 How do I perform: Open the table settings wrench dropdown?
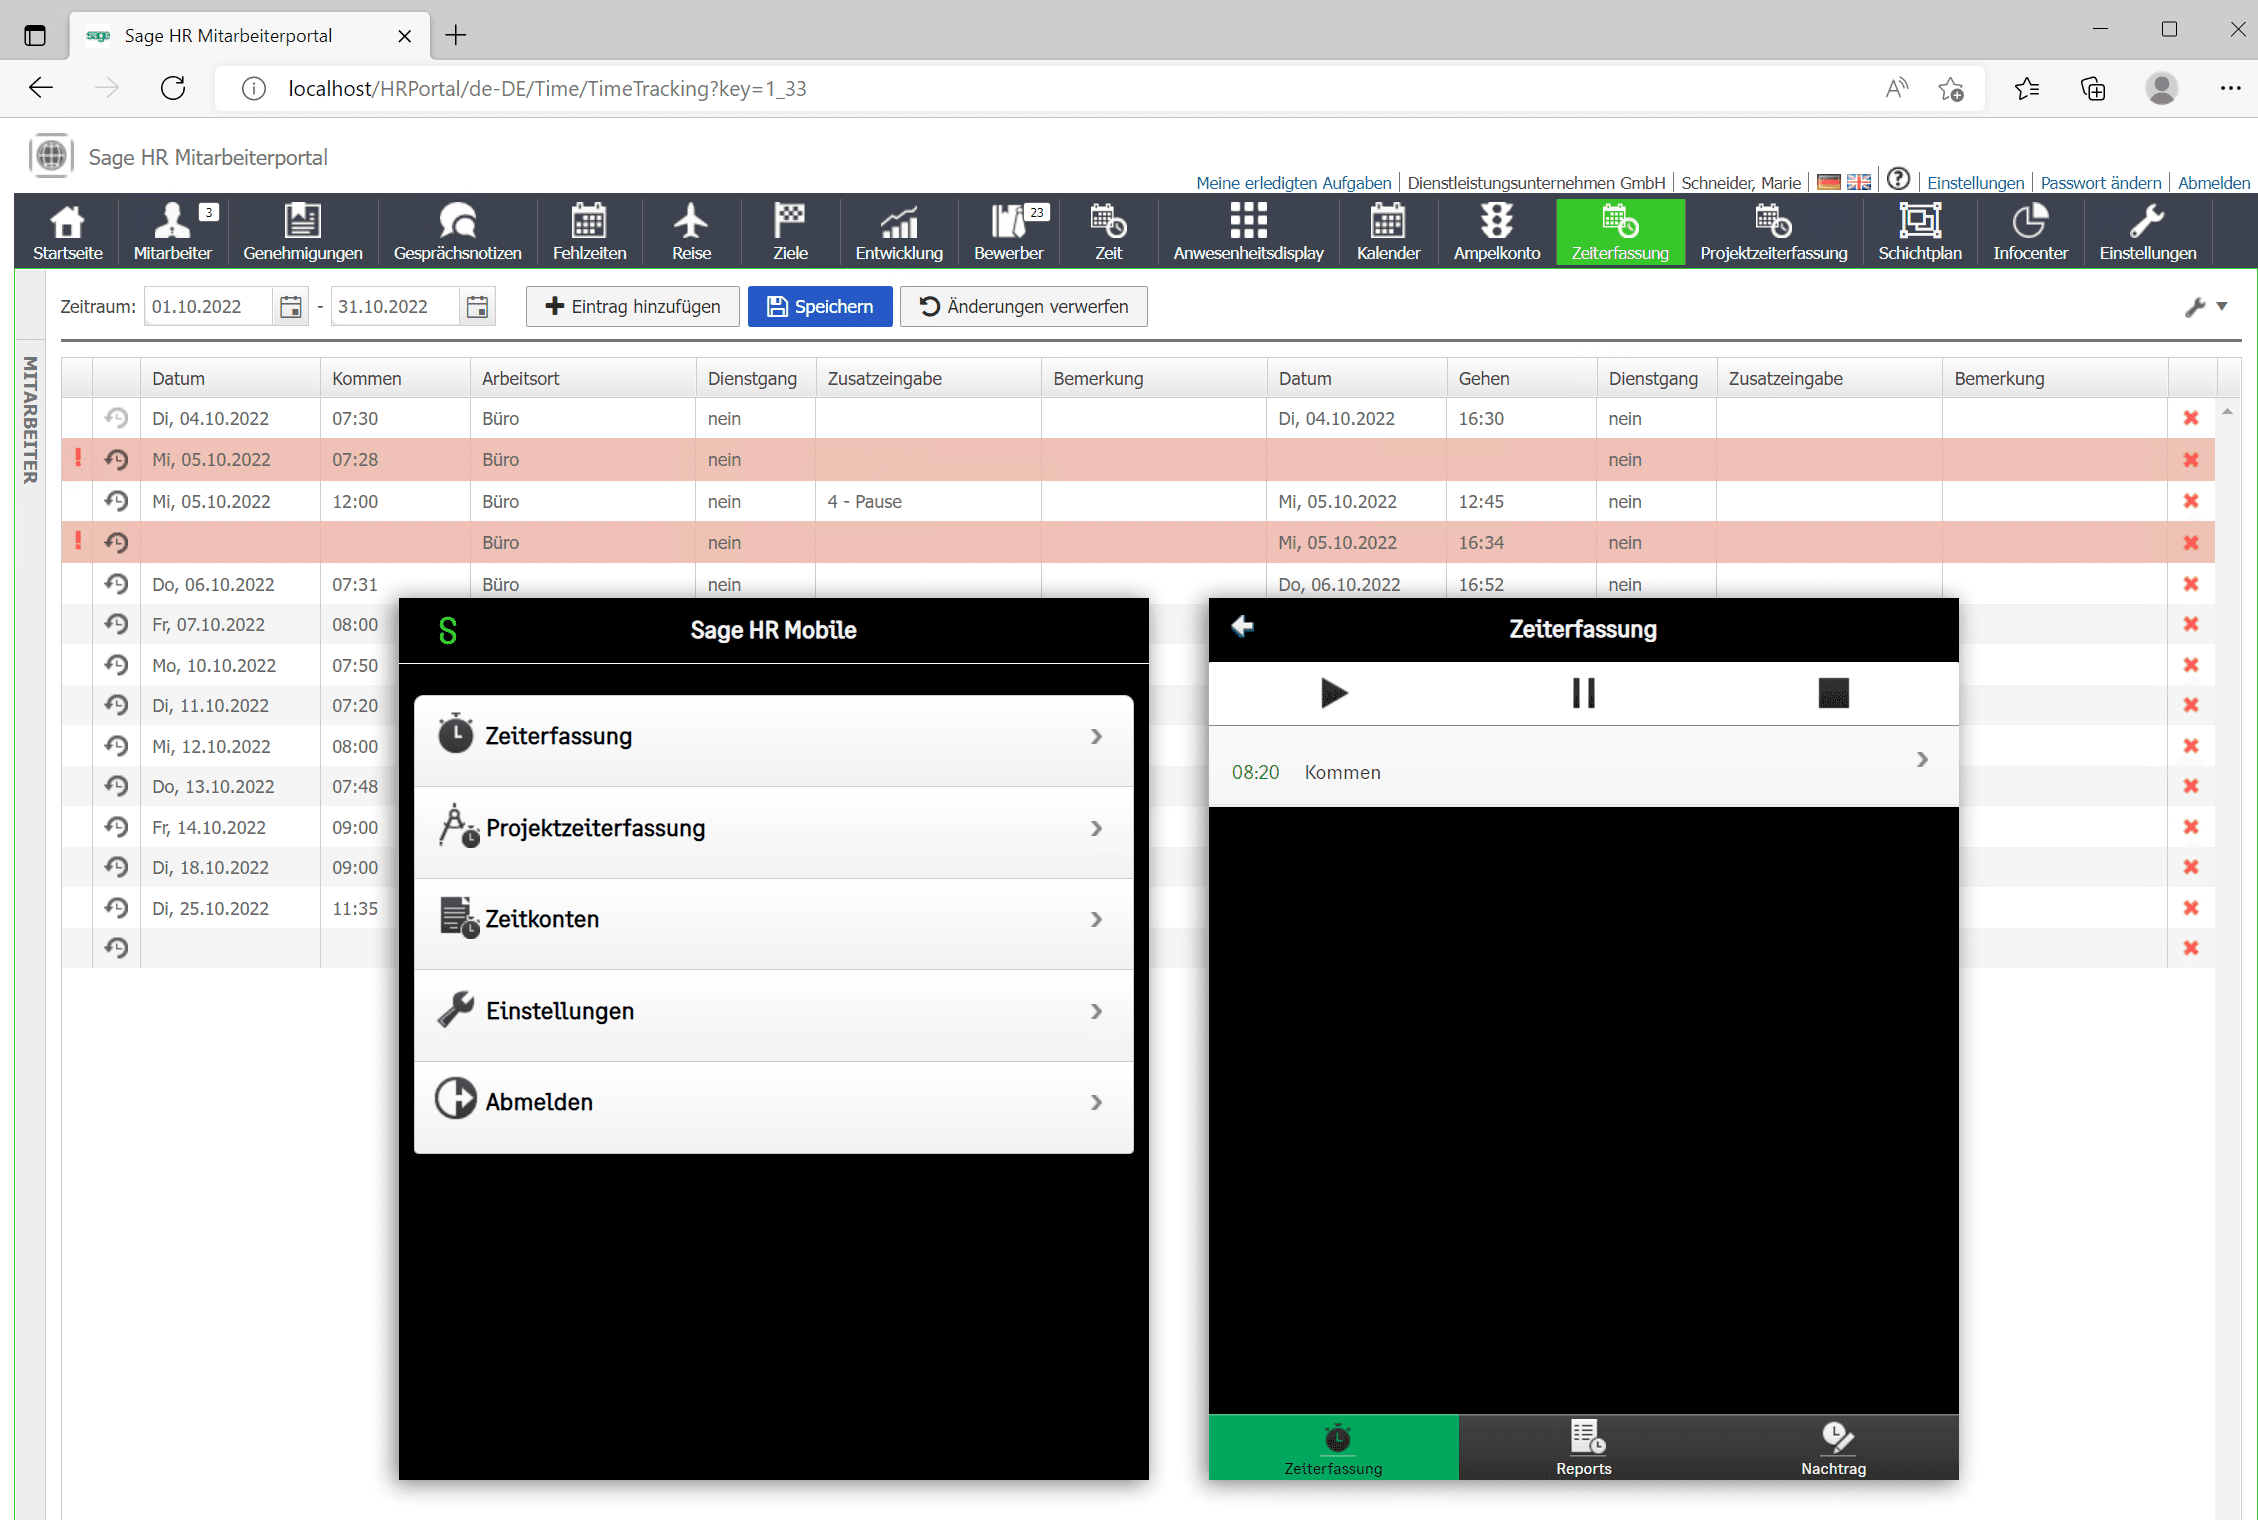point(2206,307)
